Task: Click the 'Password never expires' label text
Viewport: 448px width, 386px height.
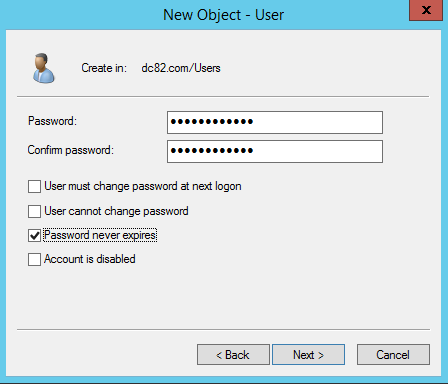Action: (x=100, y=235)
